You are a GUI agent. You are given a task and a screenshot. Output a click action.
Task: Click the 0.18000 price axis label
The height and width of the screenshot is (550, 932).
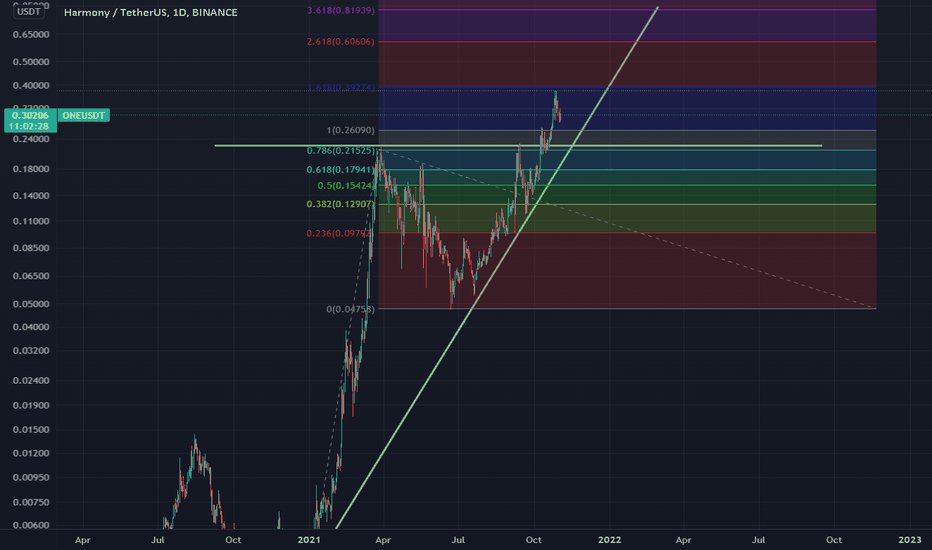(x=31, y=169)
